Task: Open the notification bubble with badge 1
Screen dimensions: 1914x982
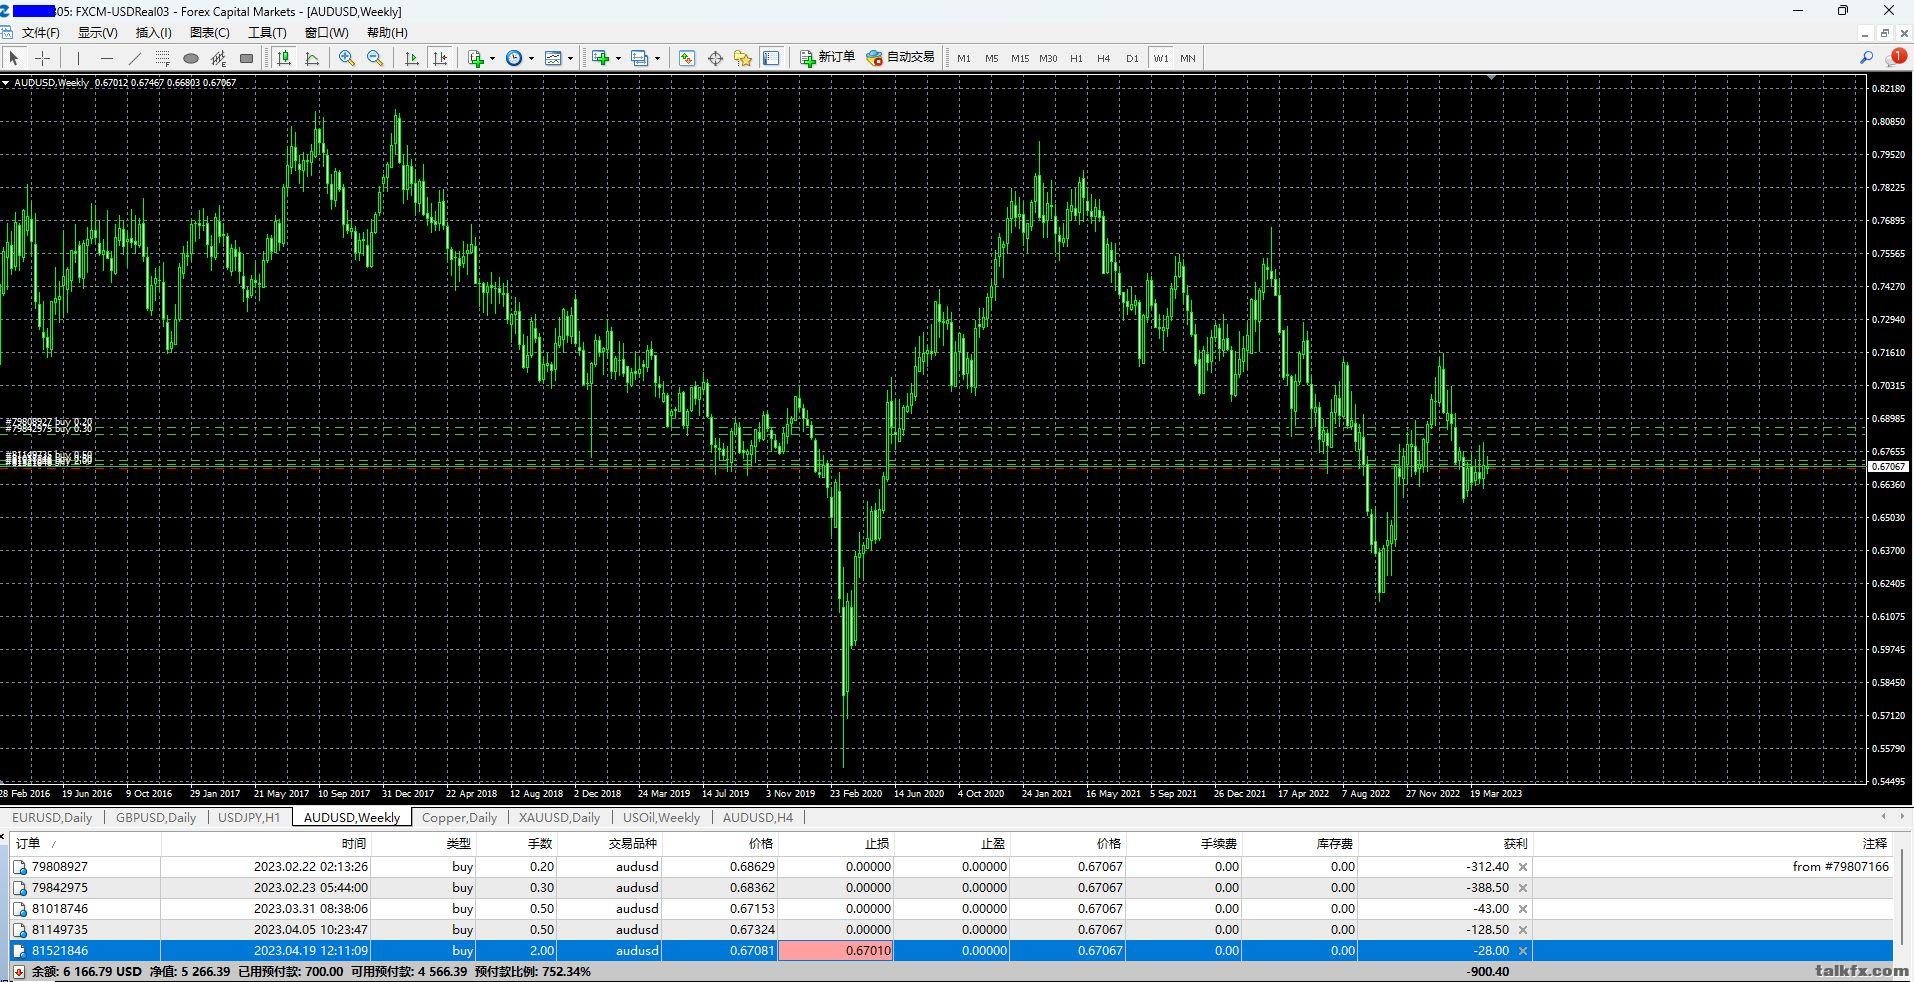Action: click(x=1895, y=58)
